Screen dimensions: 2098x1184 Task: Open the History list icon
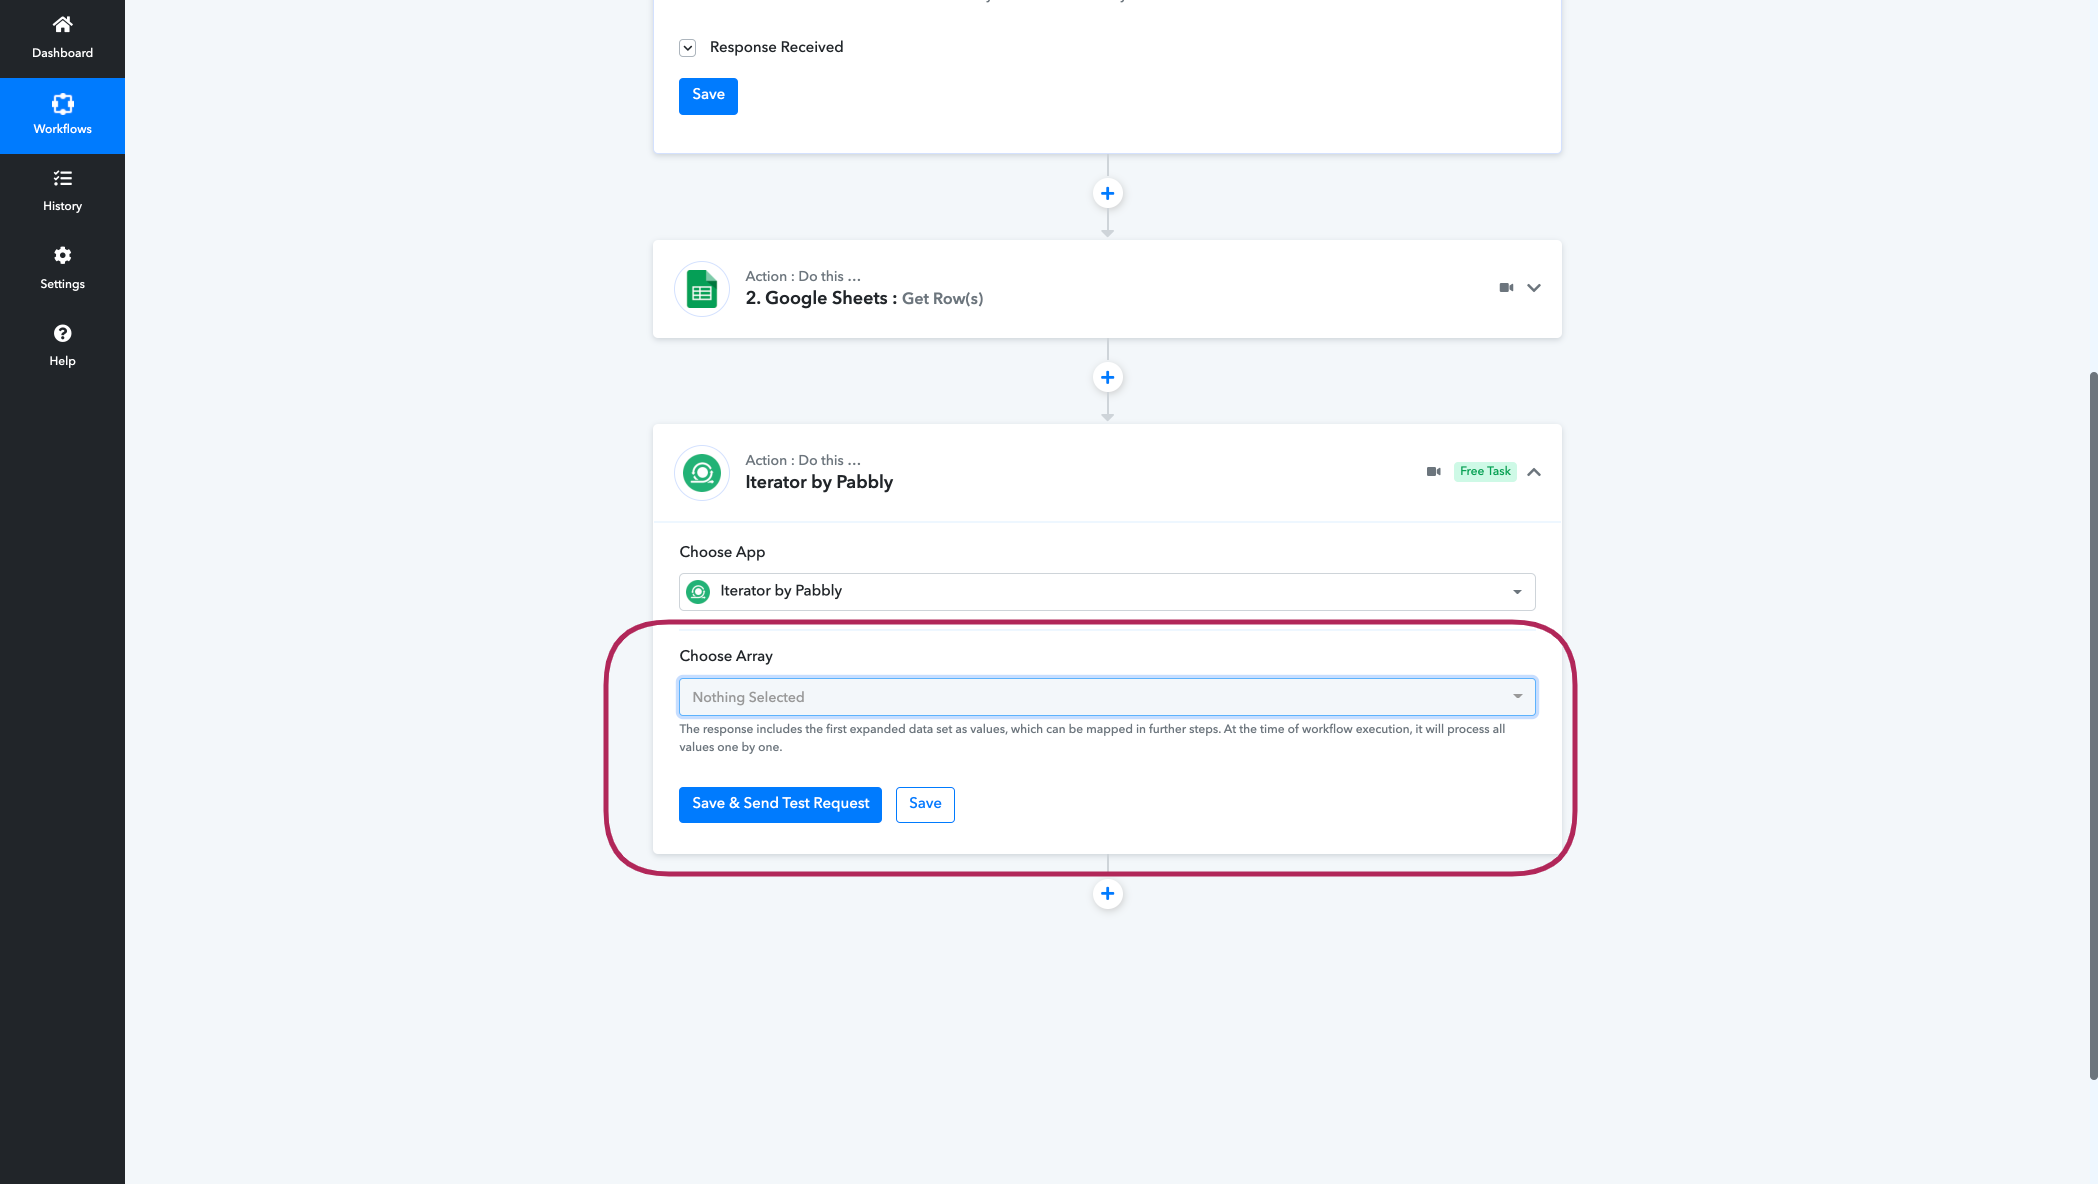point(62,179)
